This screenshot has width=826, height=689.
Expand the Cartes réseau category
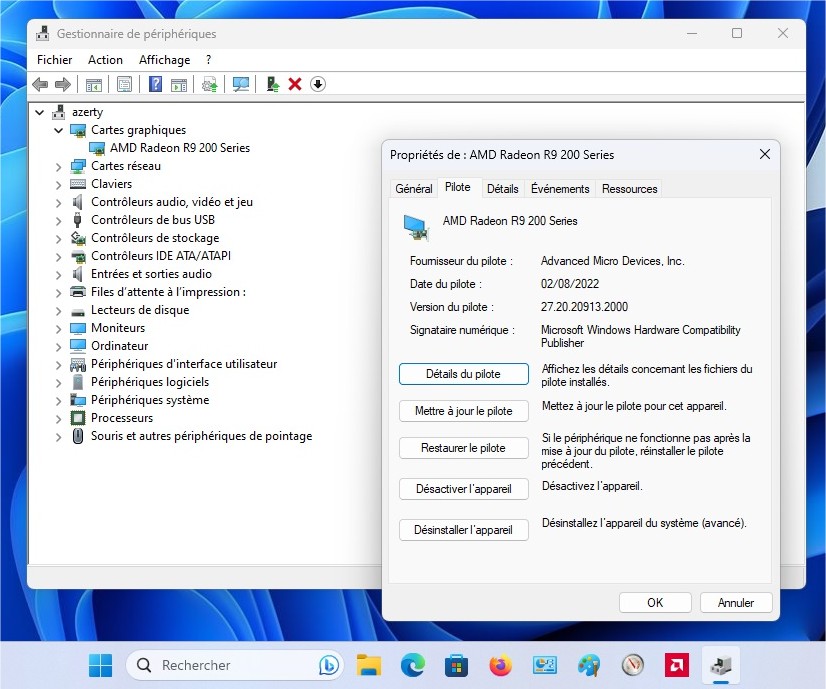(x=58, y=166)
